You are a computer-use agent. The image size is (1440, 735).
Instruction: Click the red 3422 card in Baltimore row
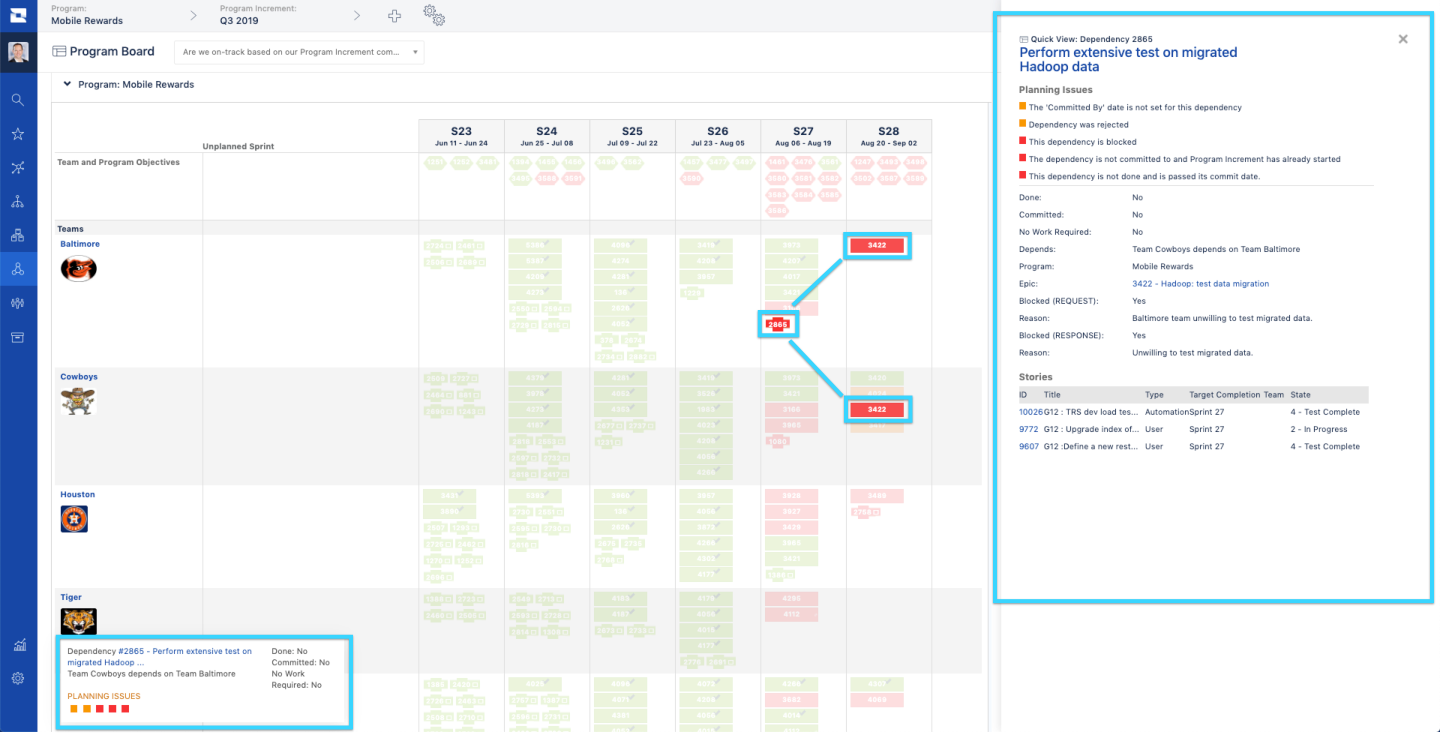click(x=877, y=245)
